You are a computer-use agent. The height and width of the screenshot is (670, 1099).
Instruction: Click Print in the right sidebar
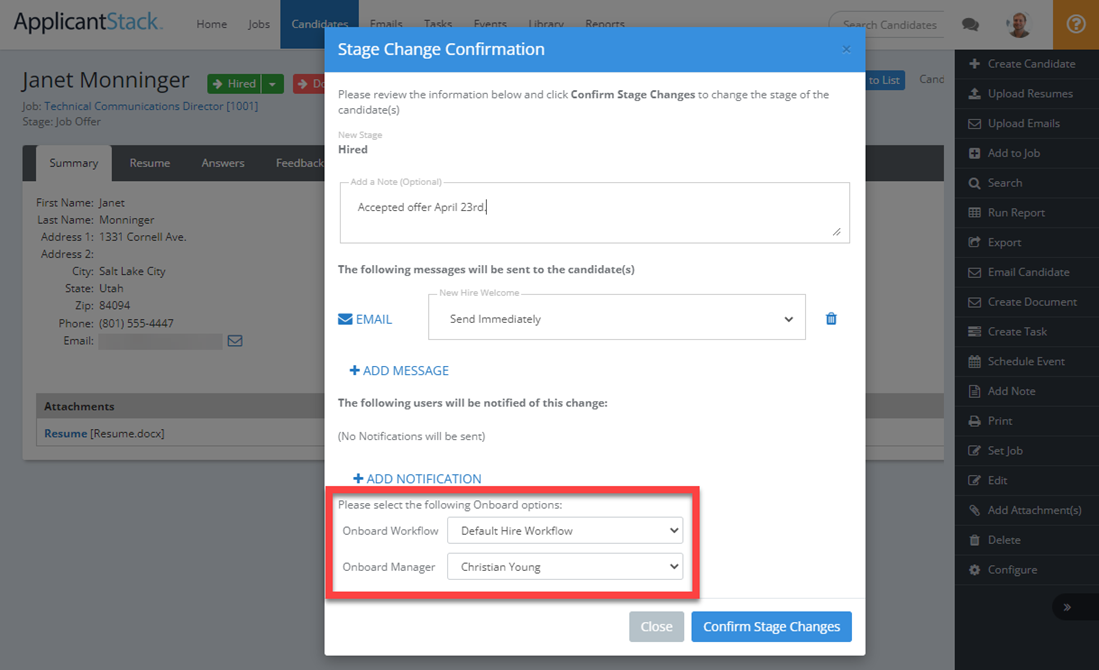tap(1000, 421)
